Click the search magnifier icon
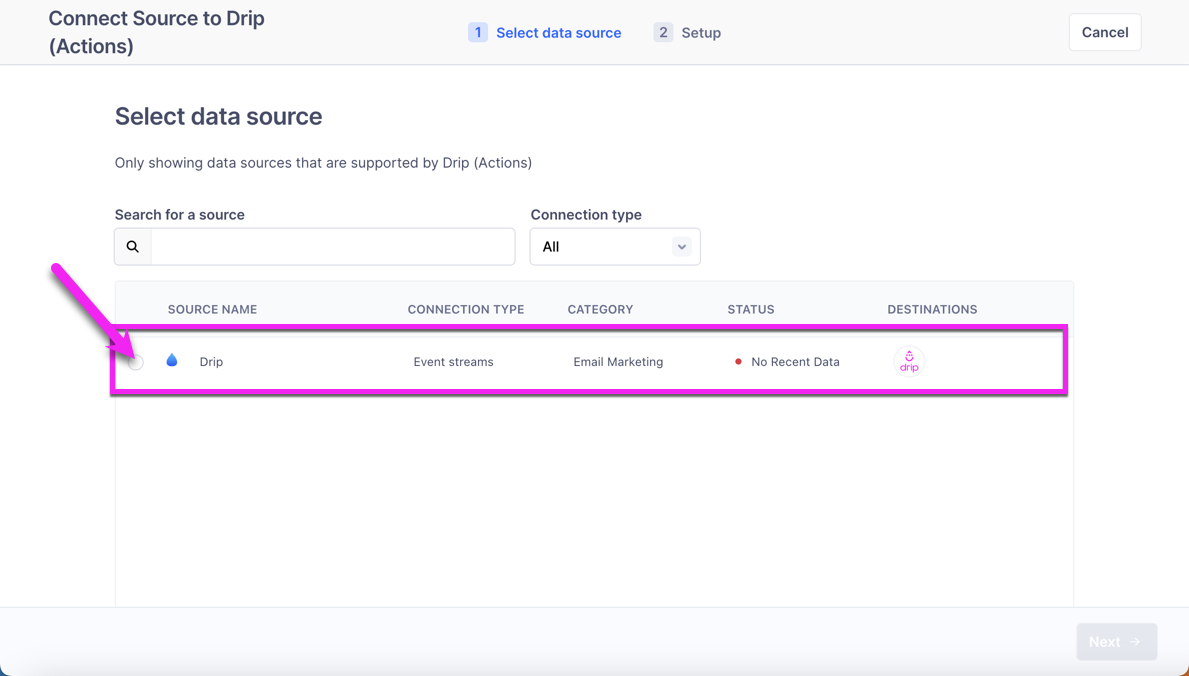 133,247
